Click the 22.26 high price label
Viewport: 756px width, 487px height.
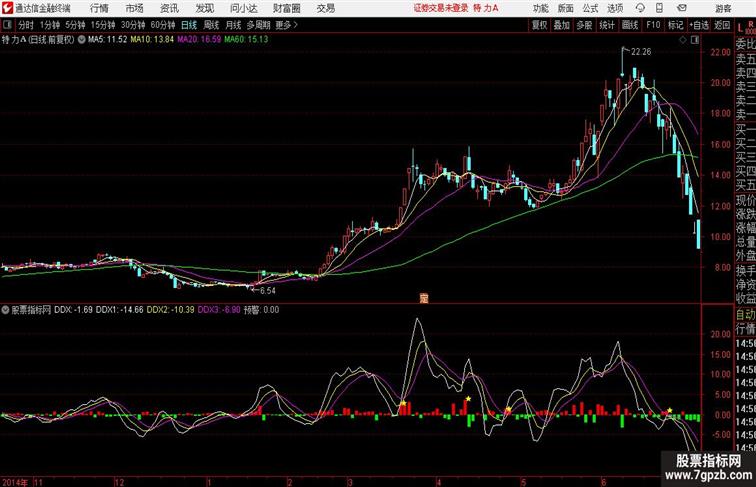point(641,52)
